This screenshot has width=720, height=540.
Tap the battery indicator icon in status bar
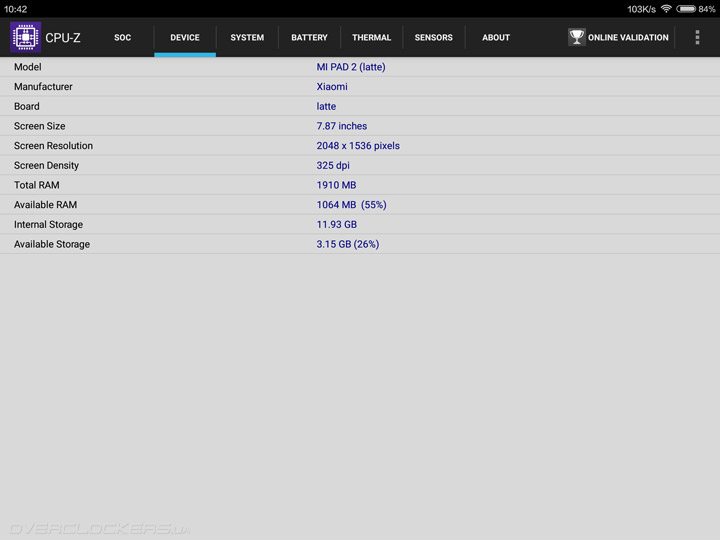click(686, 9)
